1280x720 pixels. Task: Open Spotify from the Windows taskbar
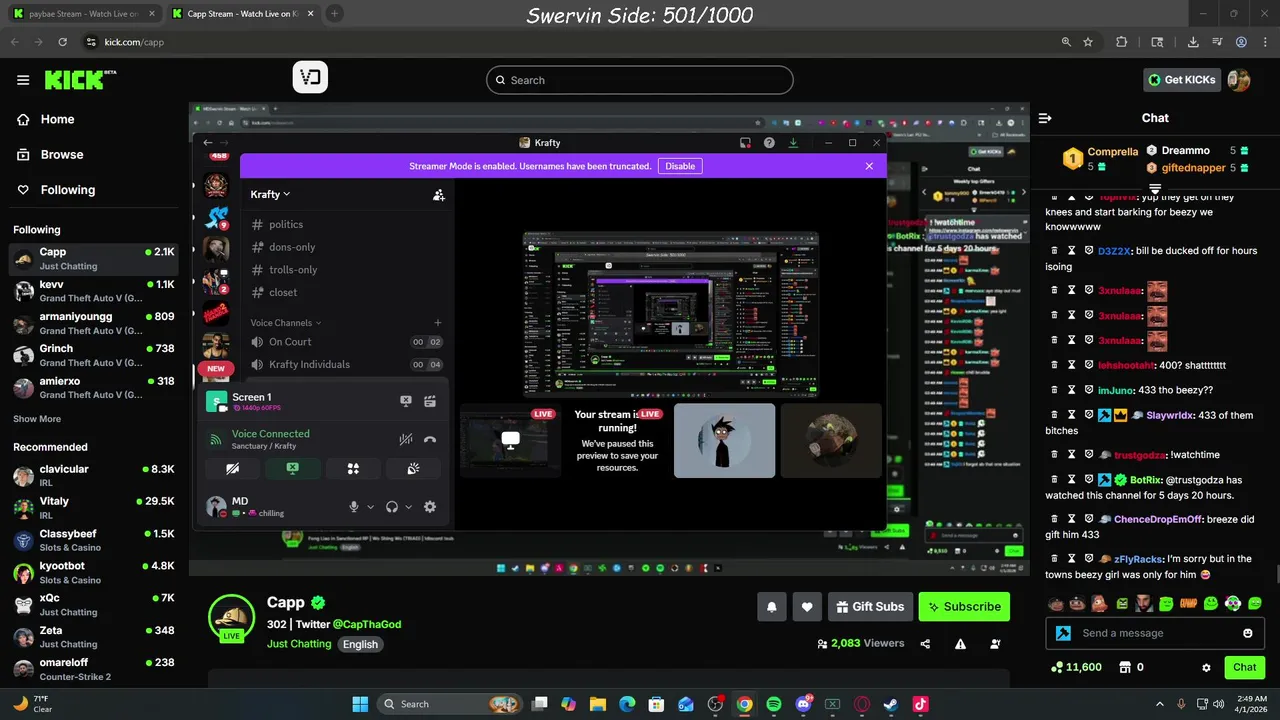point(773,704)
